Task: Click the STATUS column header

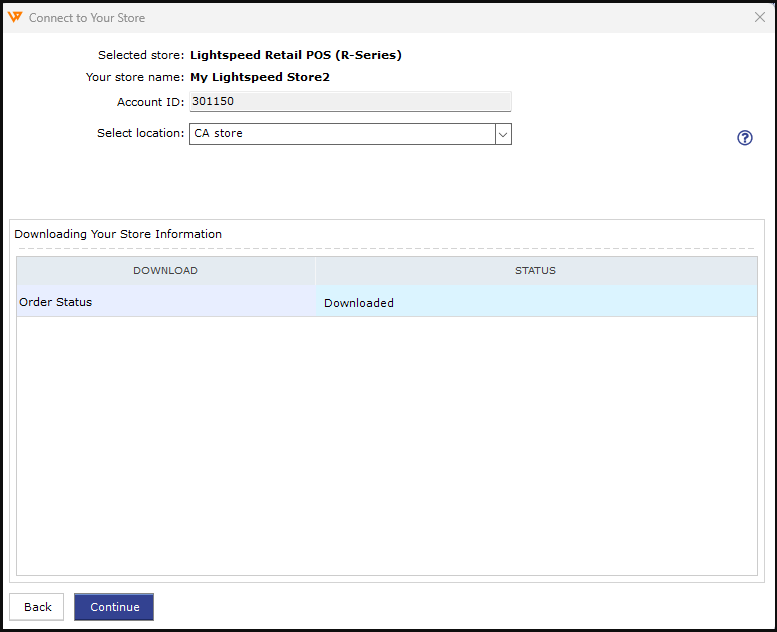Action: point(536,271)
